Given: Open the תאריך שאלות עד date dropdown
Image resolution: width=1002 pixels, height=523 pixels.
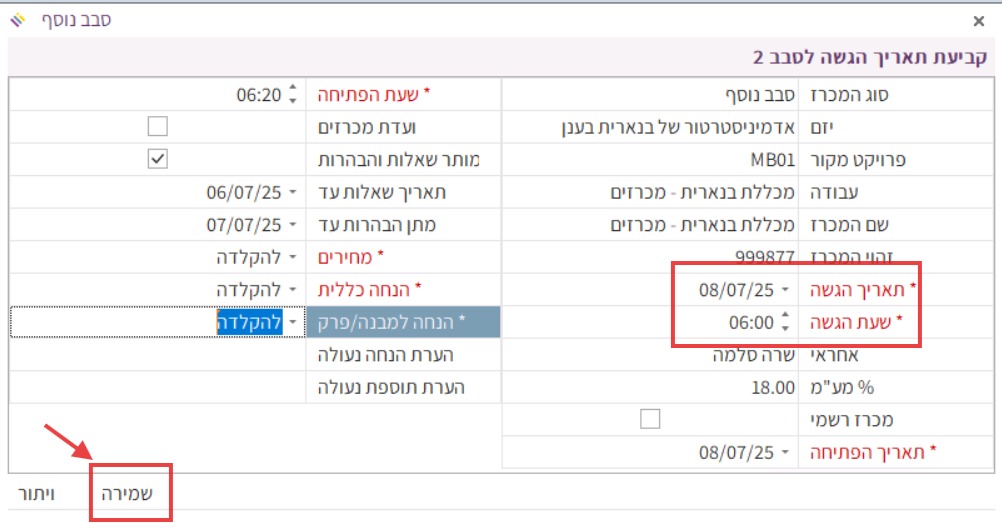Looking at the screenshot, I should click(x=293, y=192).
